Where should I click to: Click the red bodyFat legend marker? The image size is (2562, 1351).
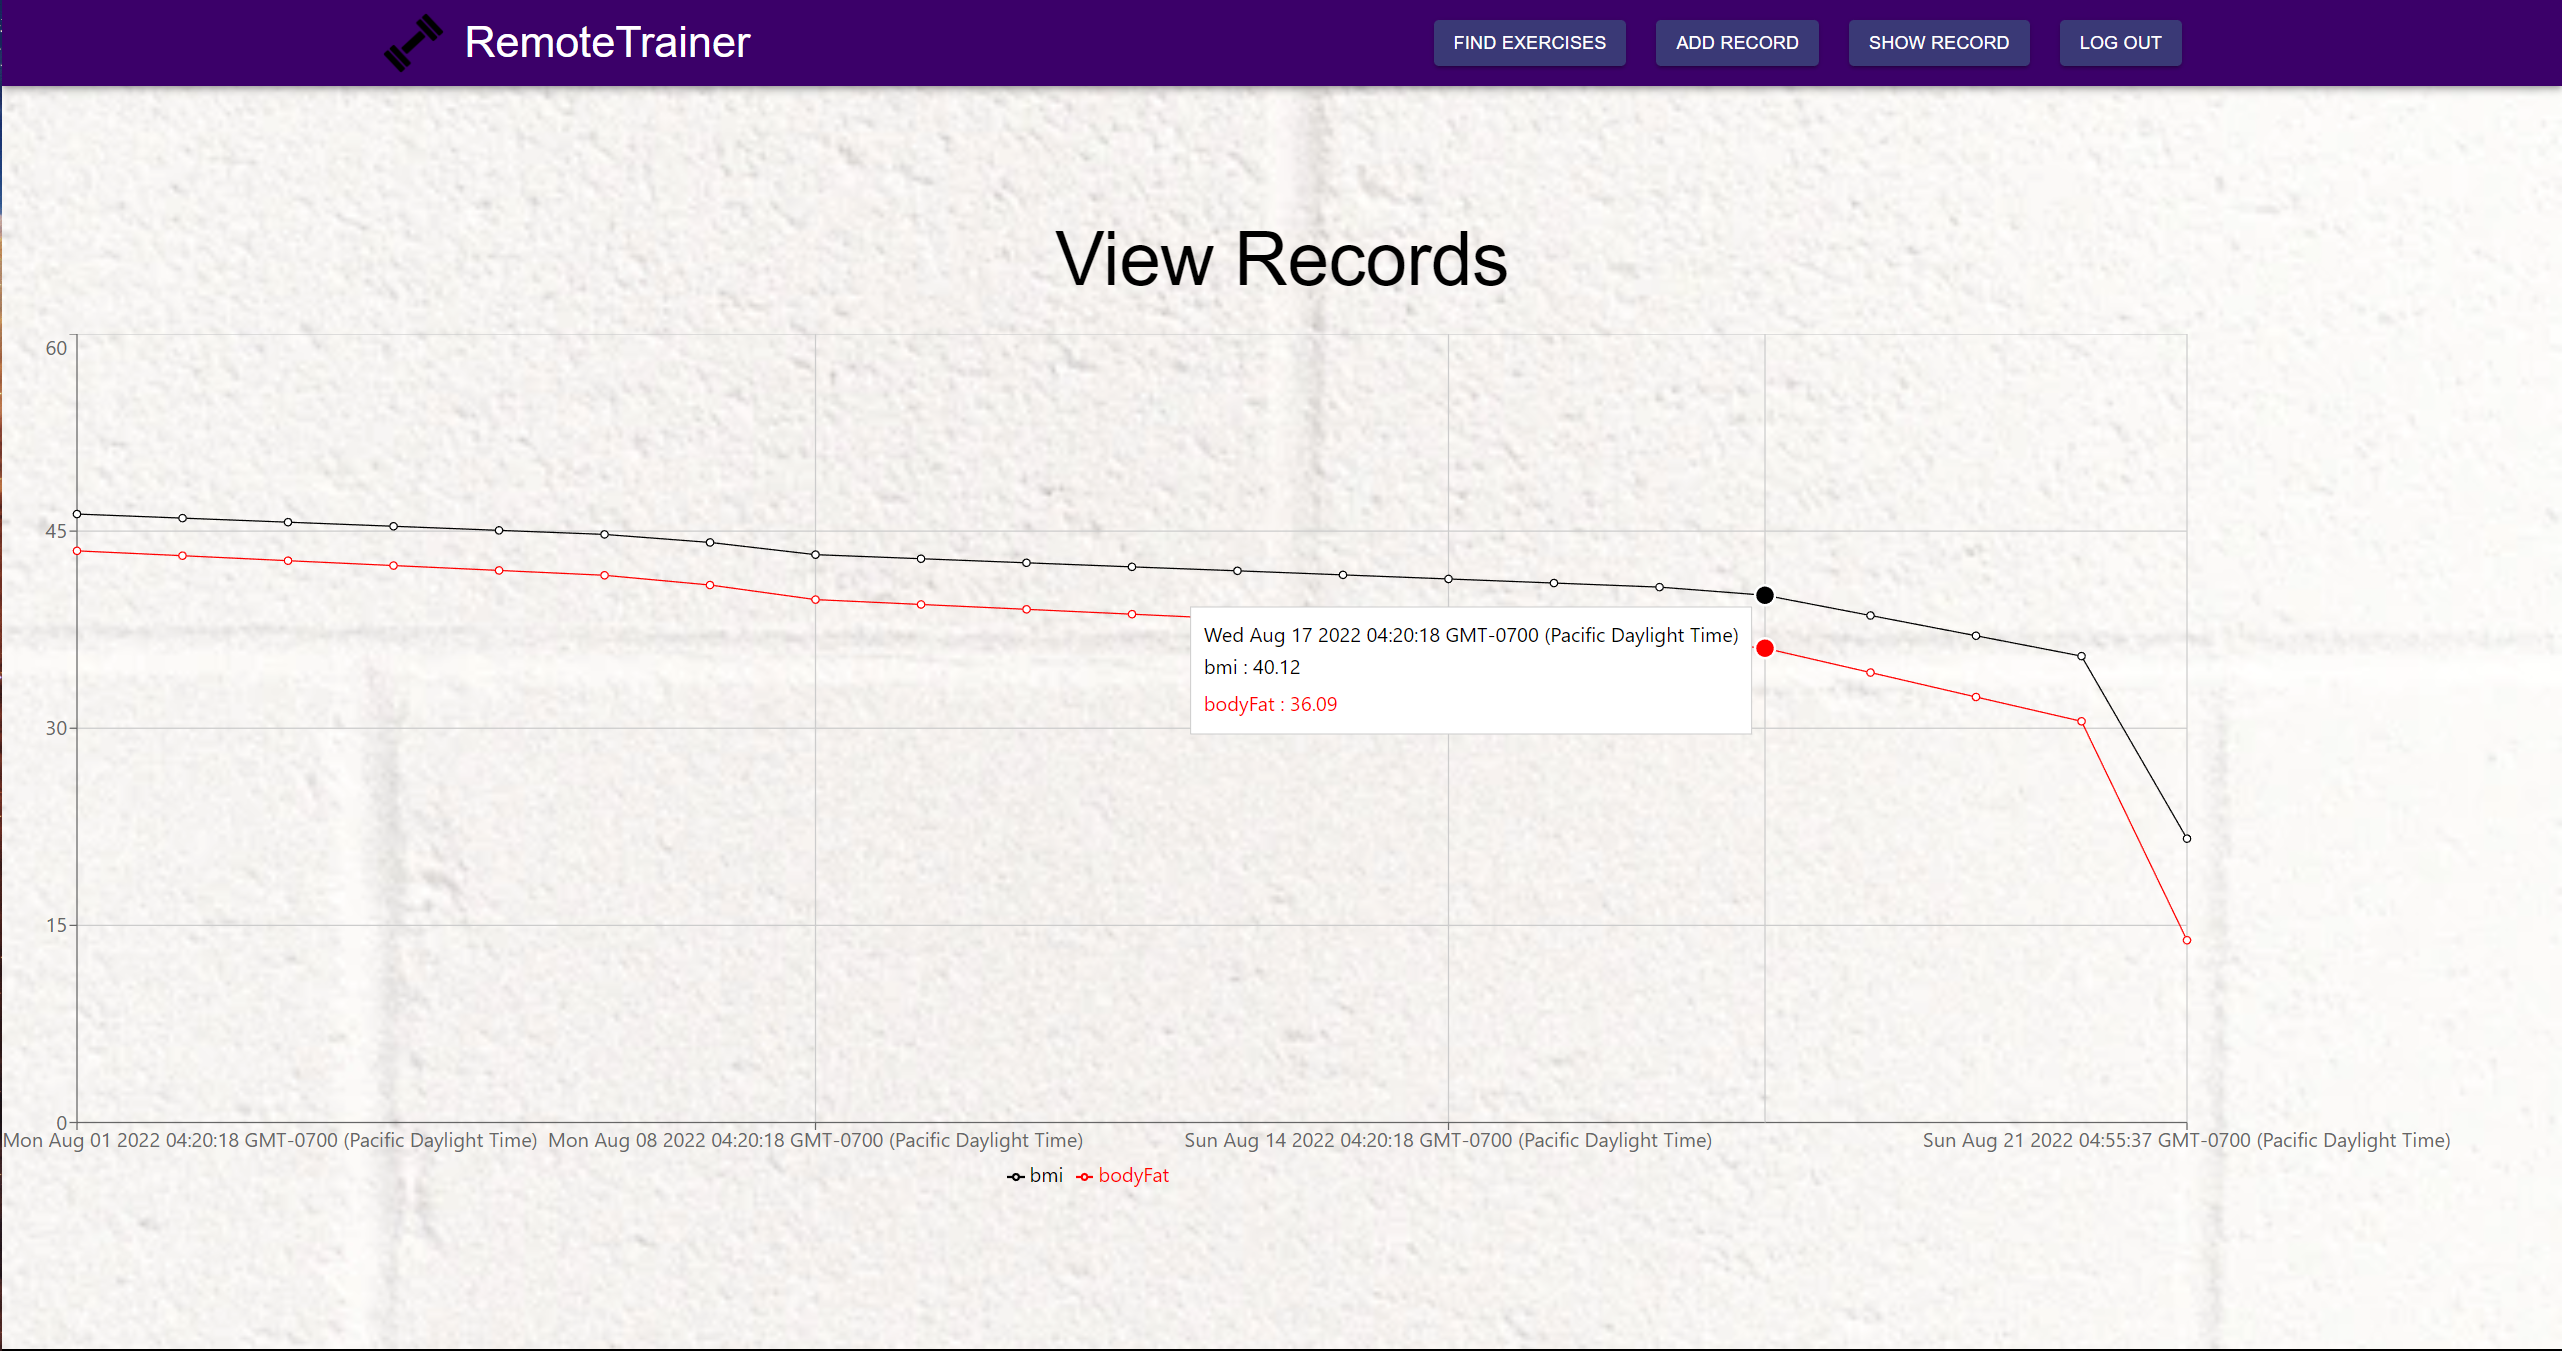point(1084,1177)
